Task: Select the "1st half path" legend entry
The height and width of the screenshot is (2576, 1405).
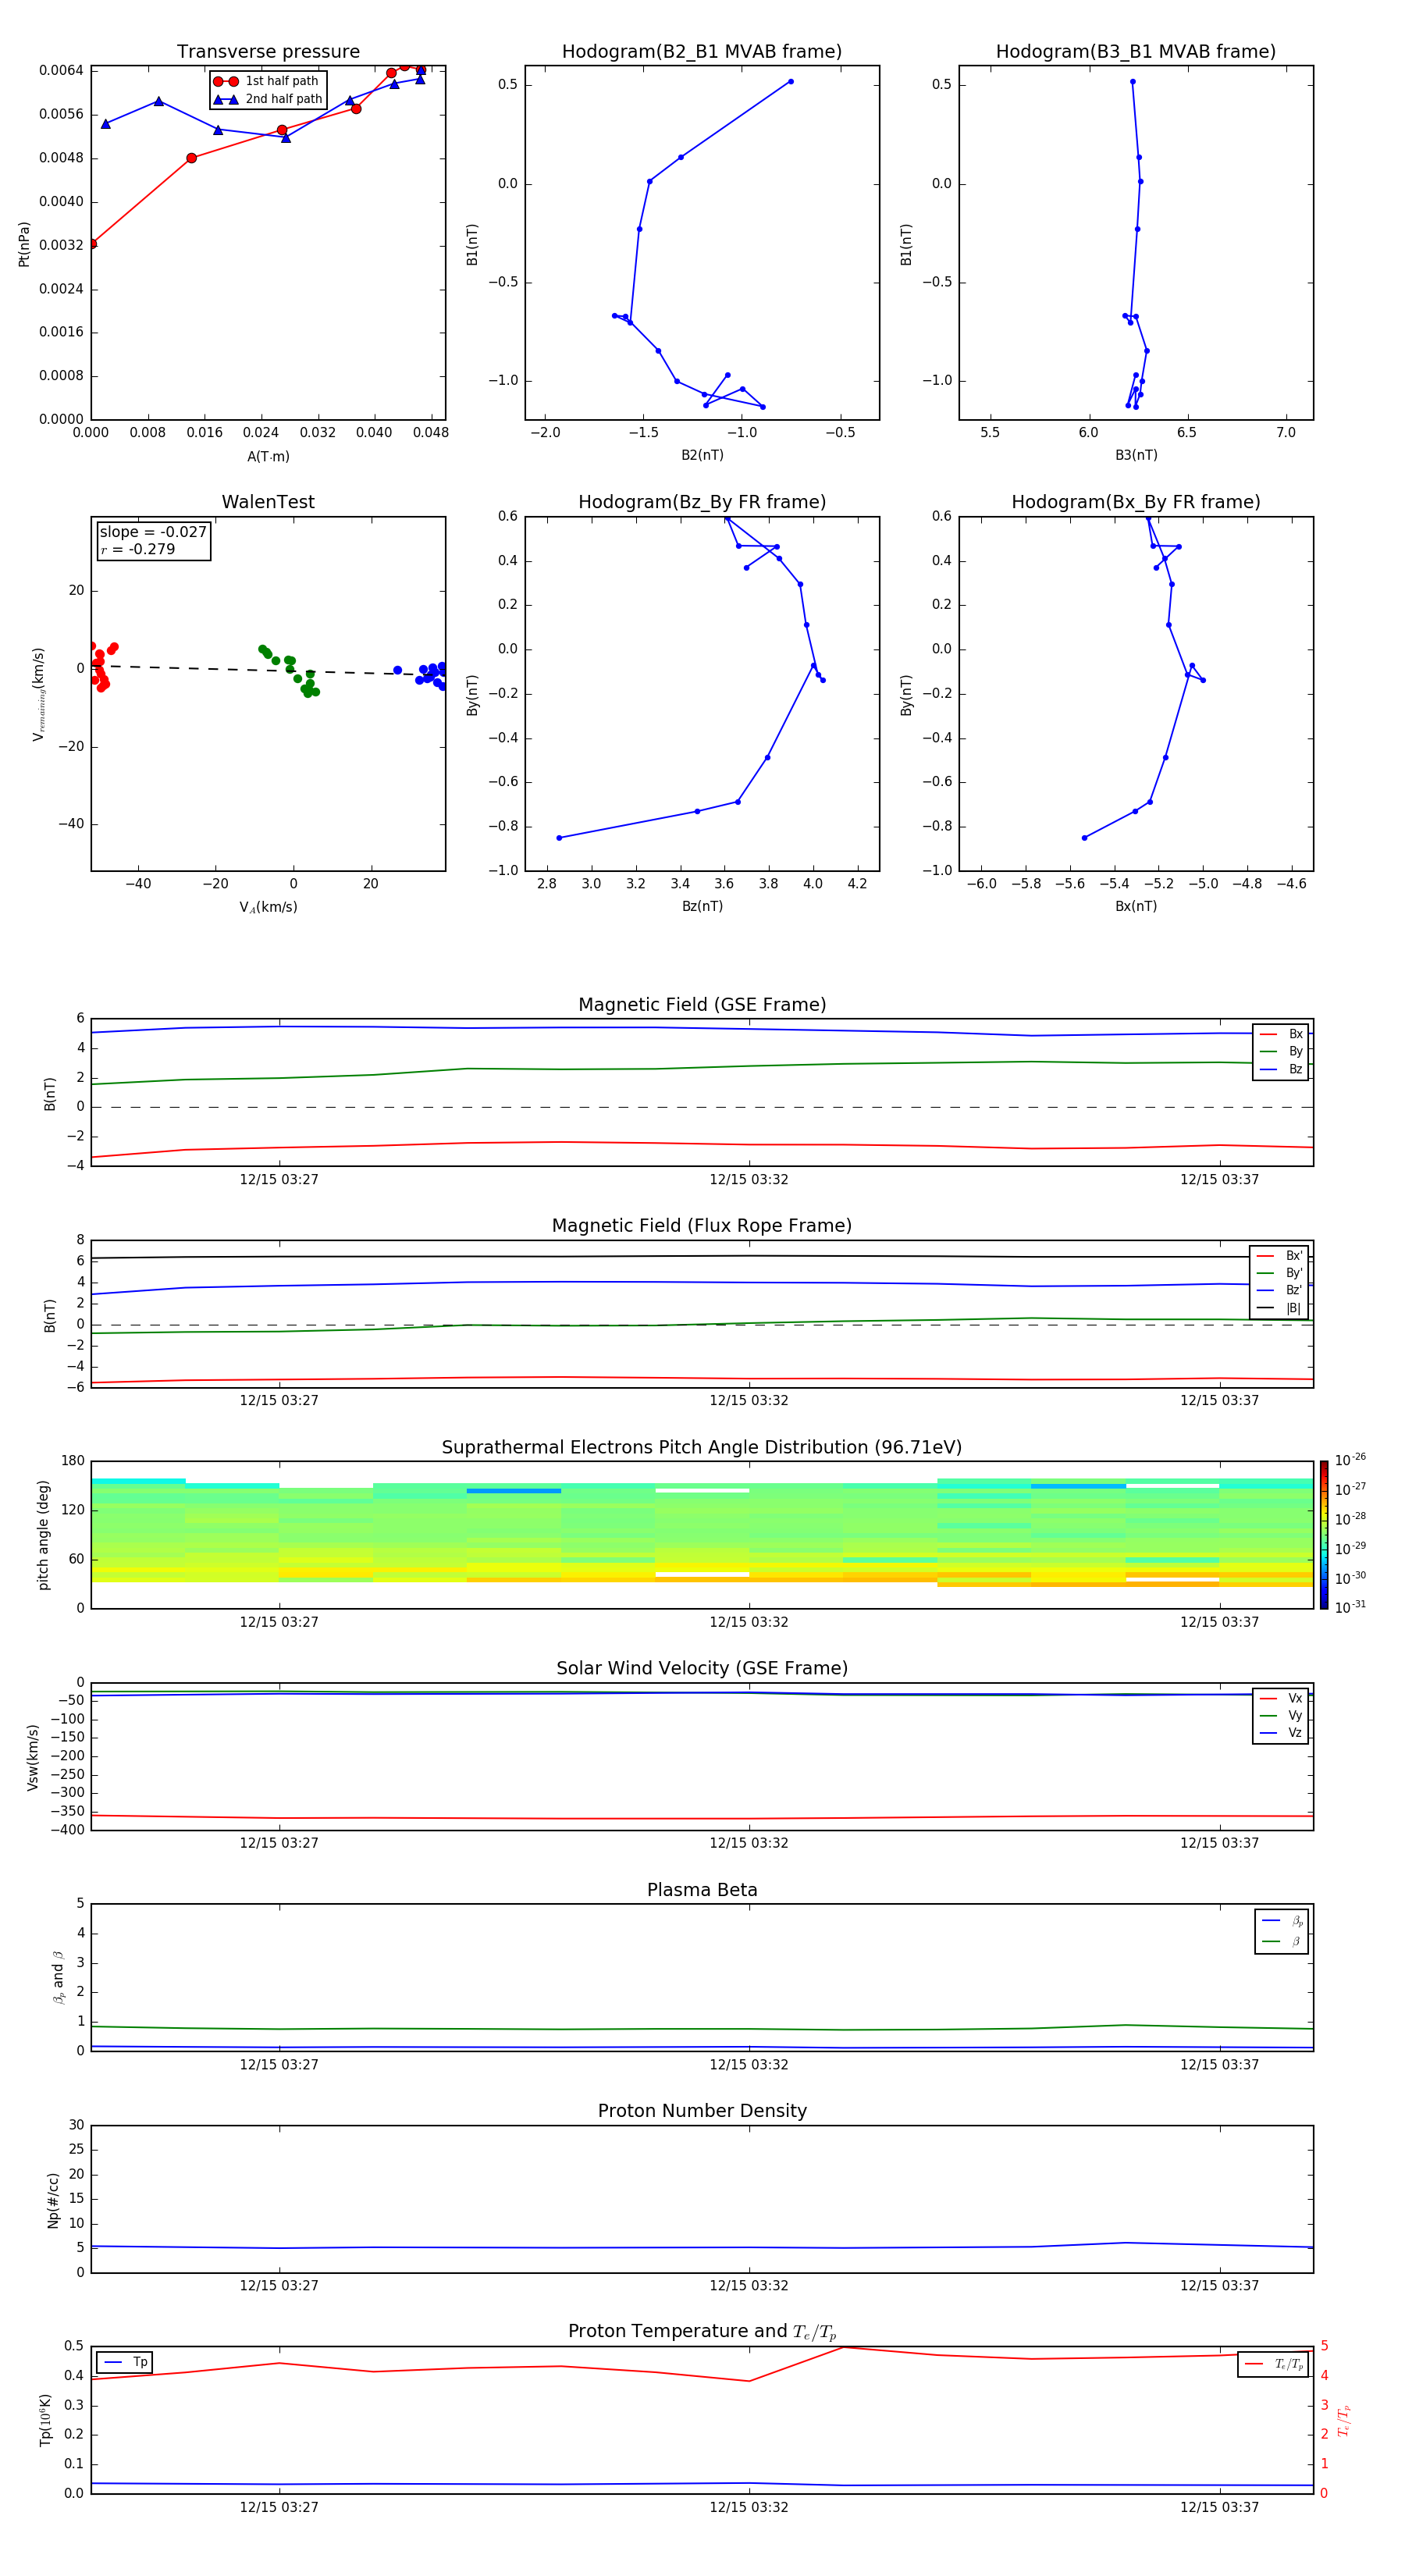Action: 266,81
